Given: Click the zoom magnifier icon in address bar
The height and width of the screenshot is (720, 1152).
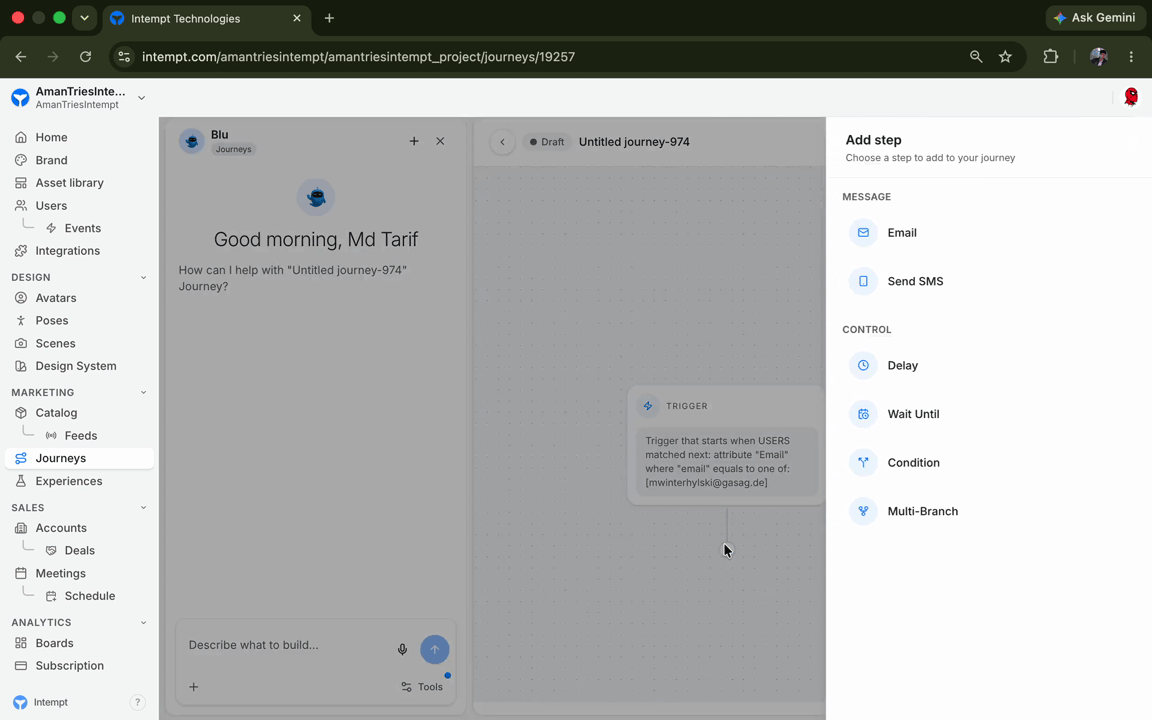Looking at the screenshot, I should click(976, 57).
